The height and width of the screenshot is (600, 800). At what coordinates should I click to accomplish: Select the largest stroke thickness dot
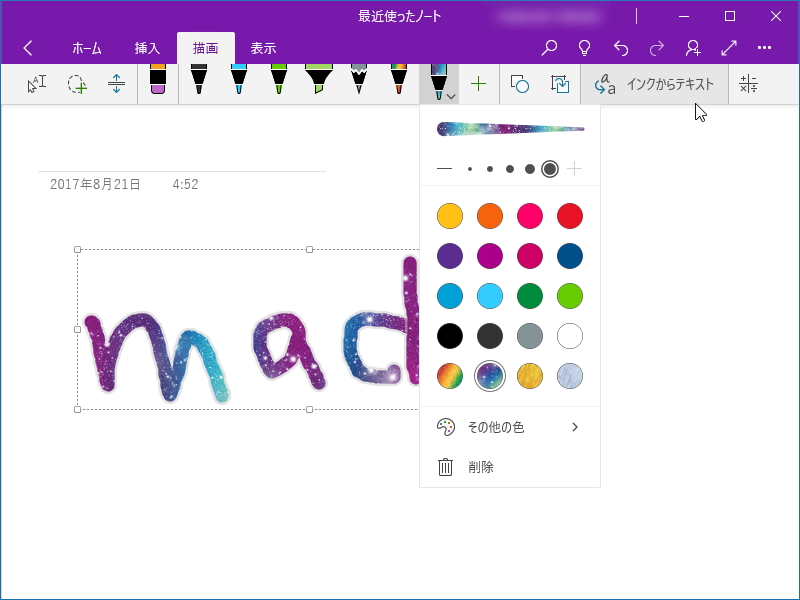[x=550, y=169]
